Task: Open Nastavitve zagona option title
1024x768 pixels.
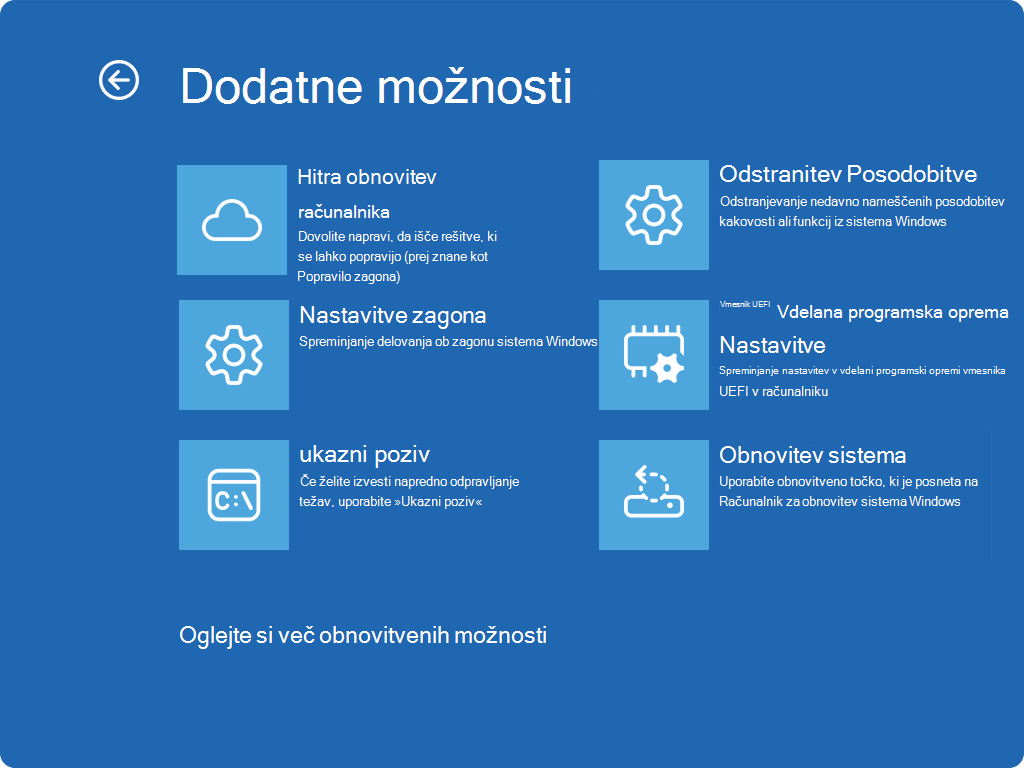Action: (x=392, y=315)
